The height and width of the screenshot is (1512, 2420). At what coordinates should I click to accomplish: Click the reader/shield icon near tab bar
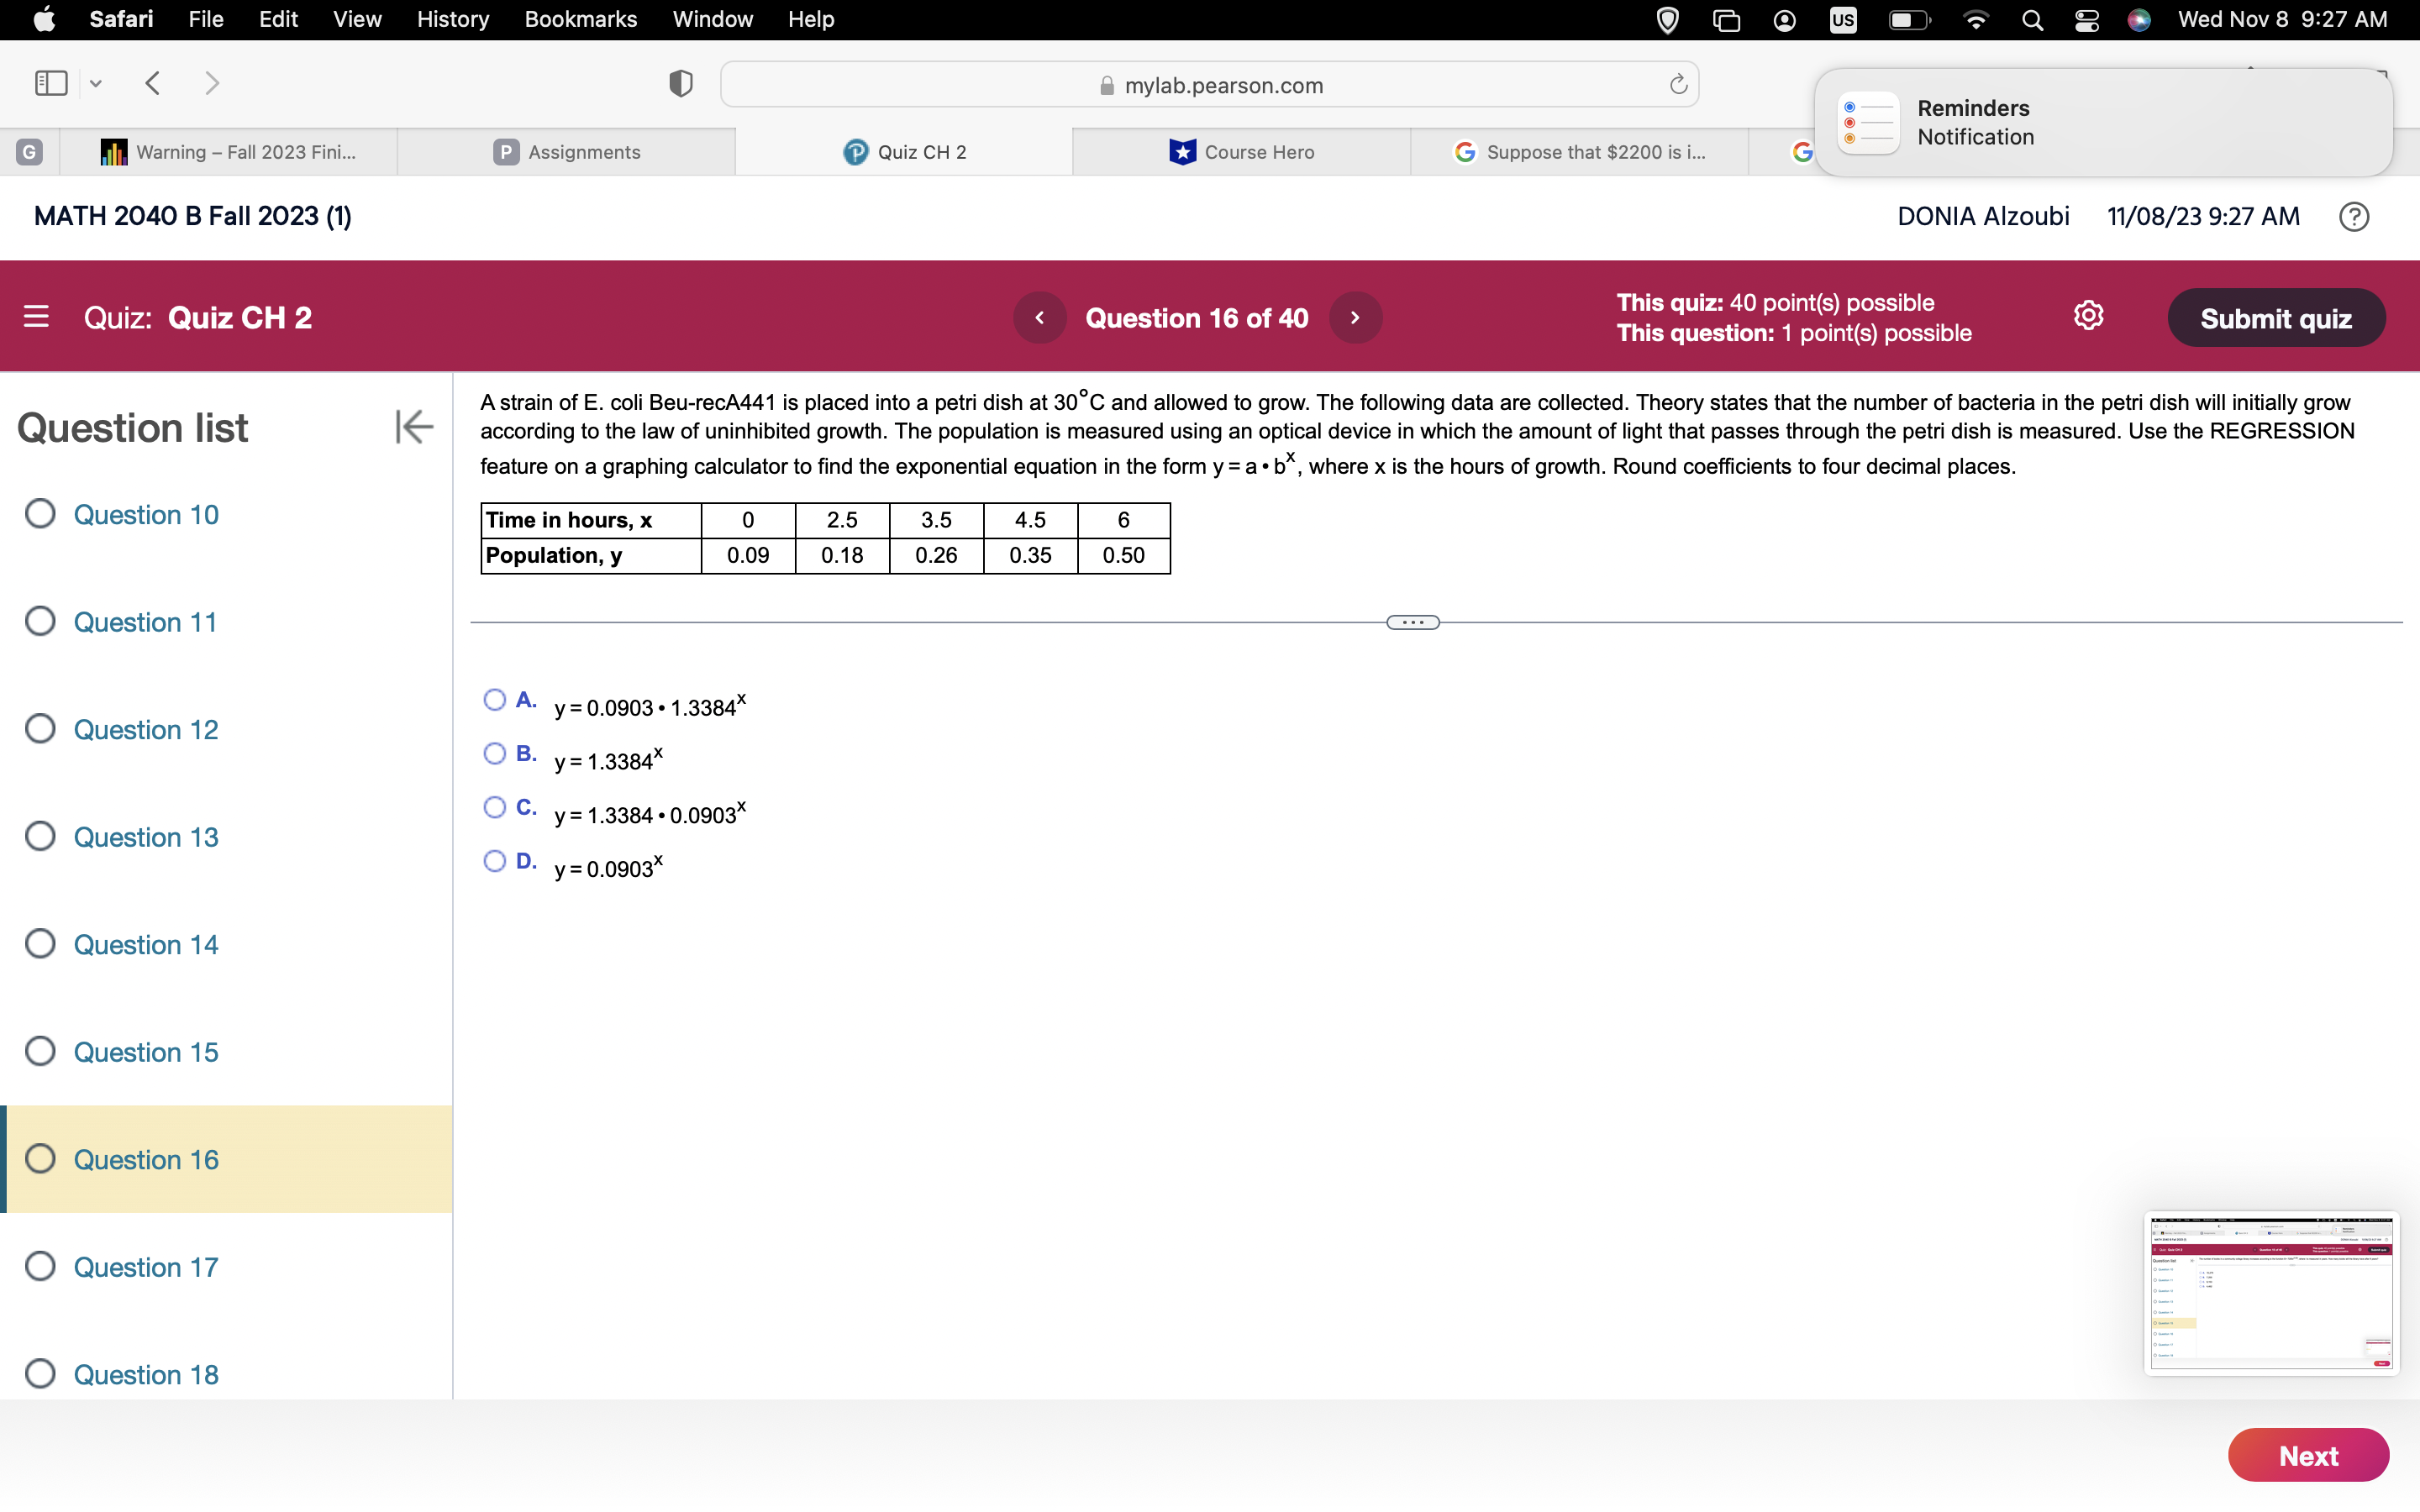tap(679, 84)
